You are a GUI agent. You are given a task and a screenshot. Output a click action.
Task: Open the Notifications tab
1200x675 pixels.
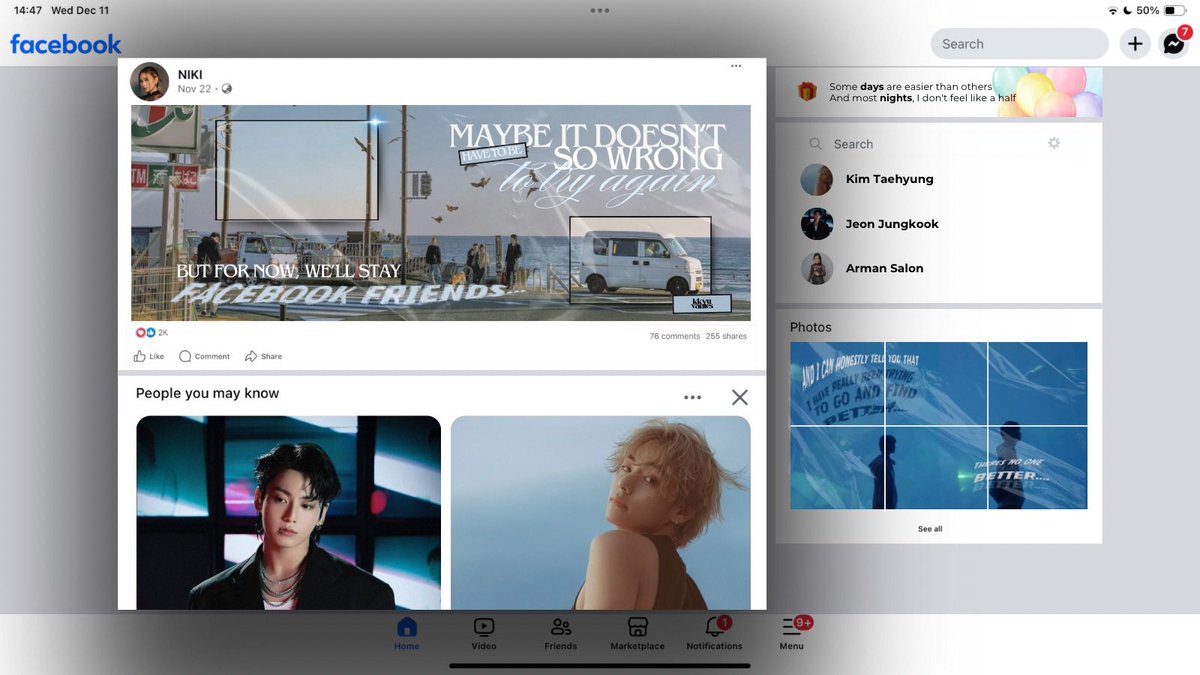pos(714,634)
